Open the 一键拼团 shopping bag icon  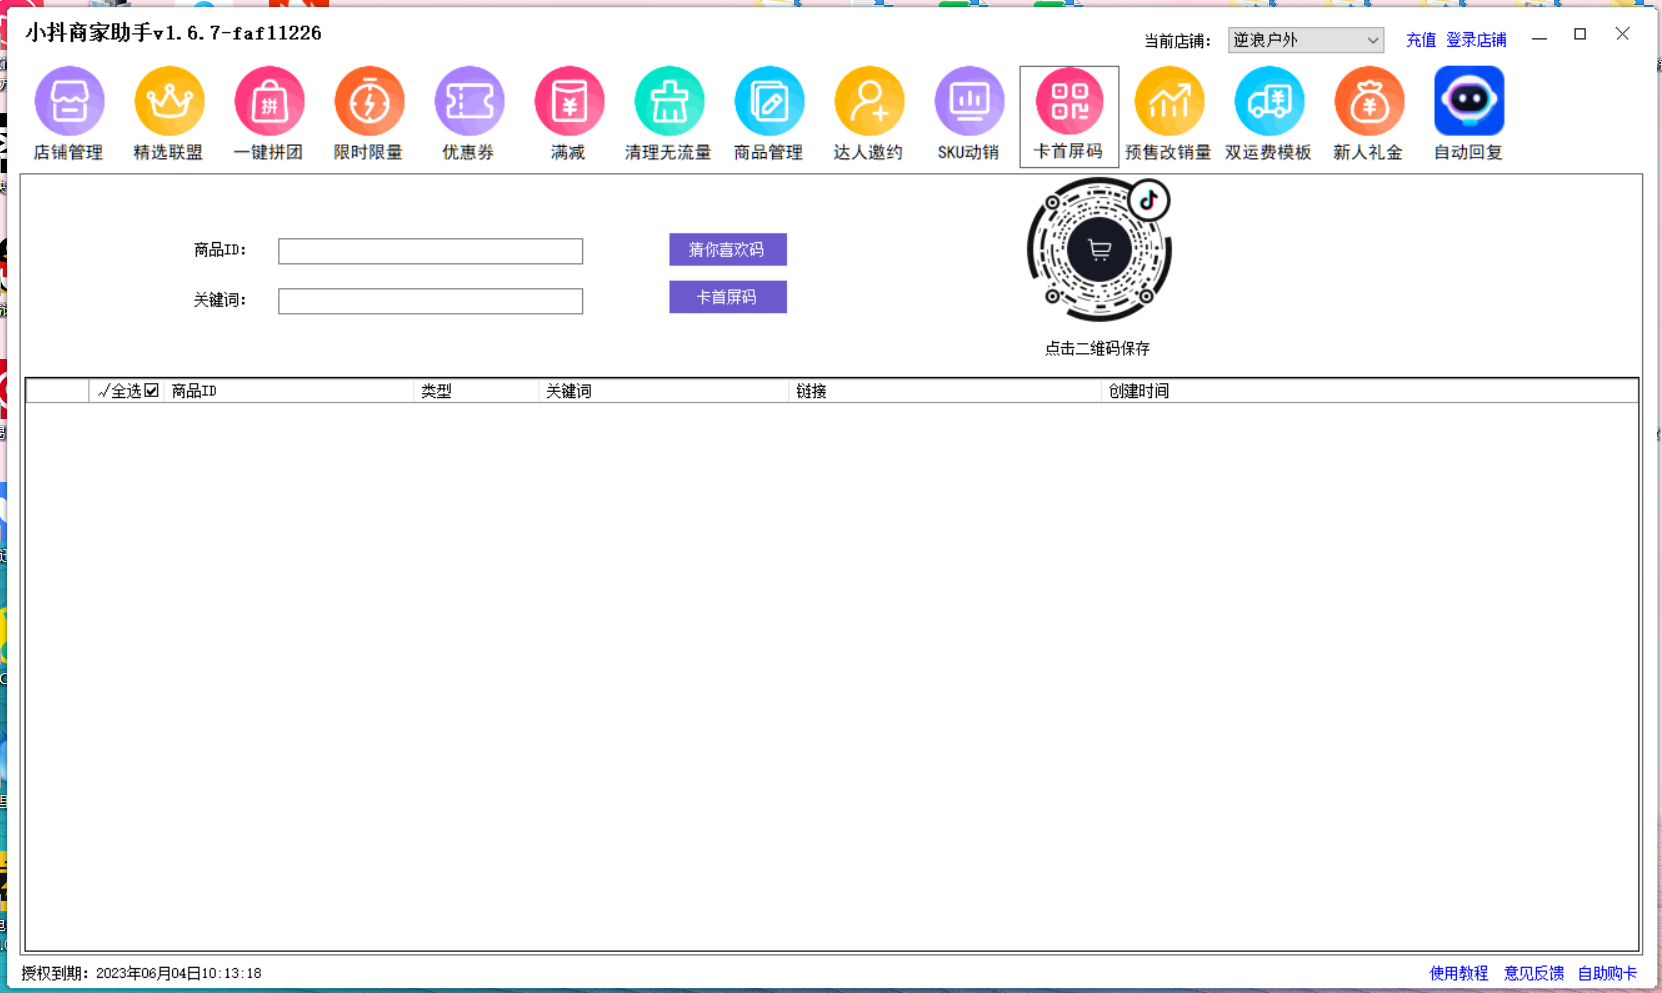coord(269,101)
